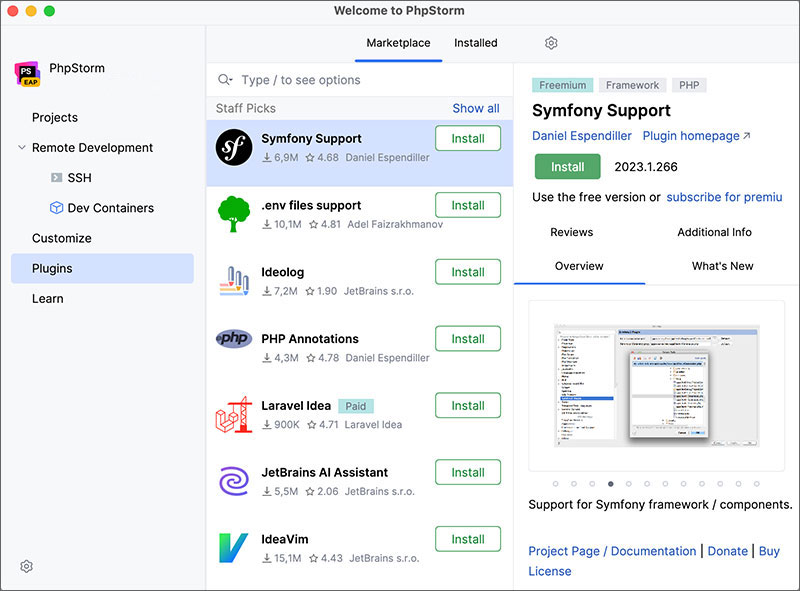Click the Laravel Idea crane icon

[234, 414]
